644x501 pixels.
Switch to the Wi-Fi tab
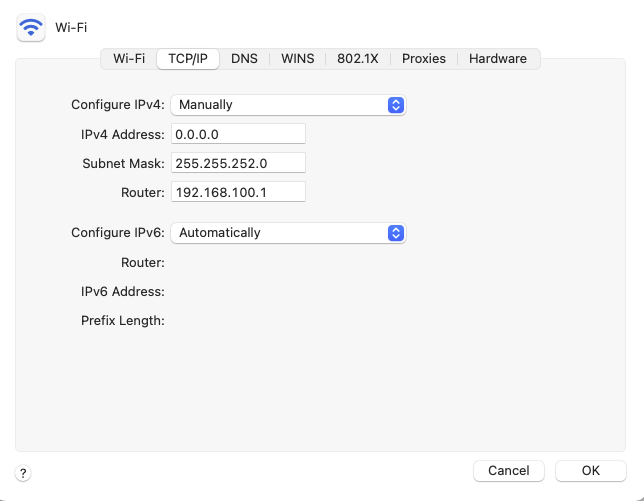[x=129, y=59]
